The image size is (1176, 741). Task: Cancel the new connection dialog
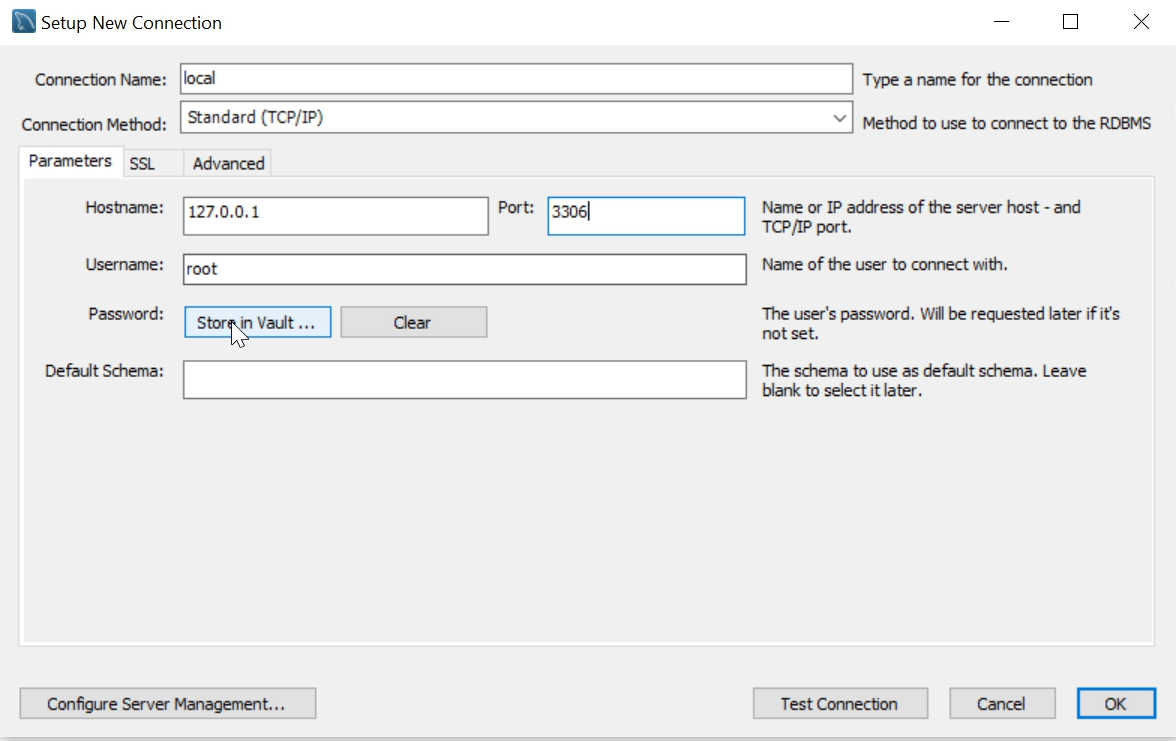(x=1002, y=703)
